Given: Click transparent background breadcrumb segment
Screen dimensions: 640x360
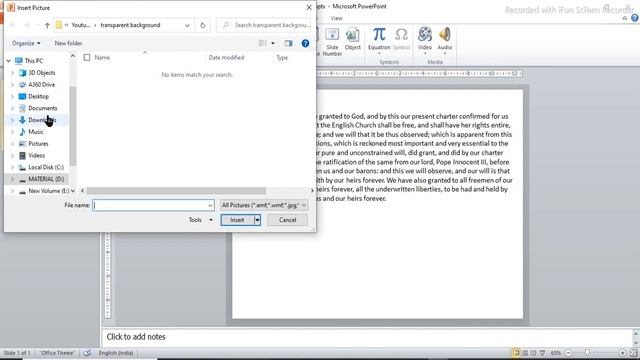Looking at the screenshot, I should [130, 25].
